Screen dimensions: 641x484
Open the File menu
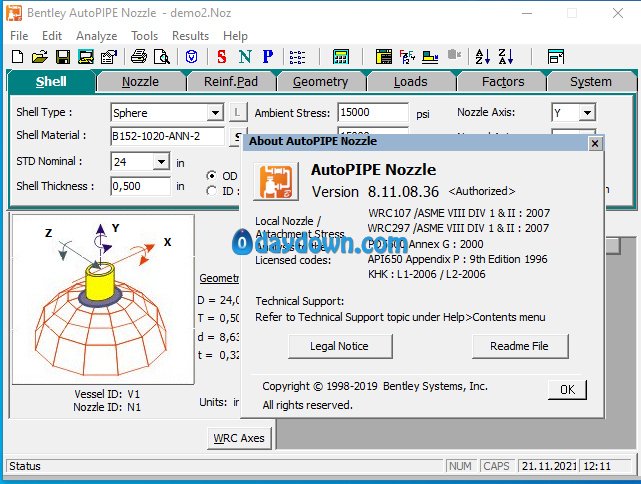pos(19,36)
